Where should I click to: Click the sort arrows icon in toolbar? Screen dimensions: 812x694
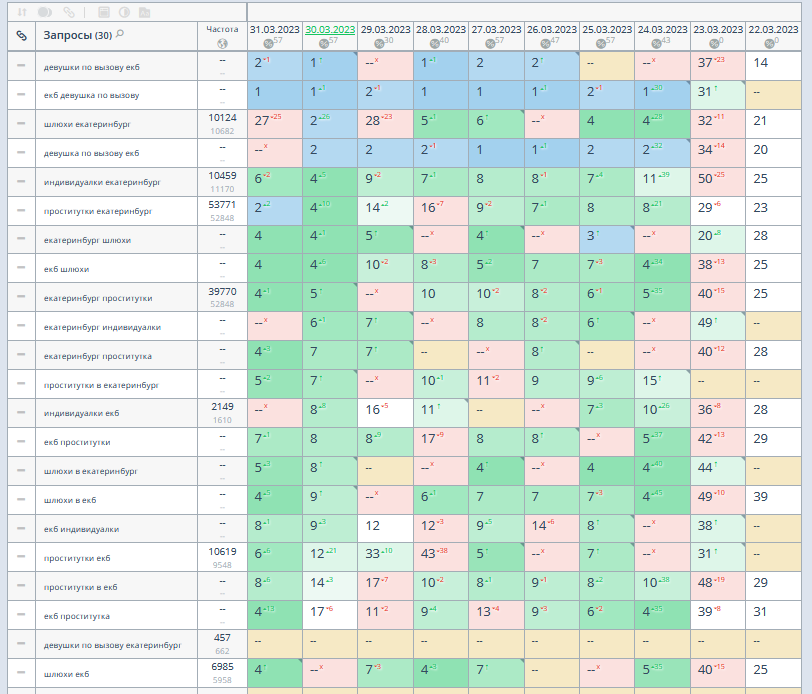[x=22, y=13]
